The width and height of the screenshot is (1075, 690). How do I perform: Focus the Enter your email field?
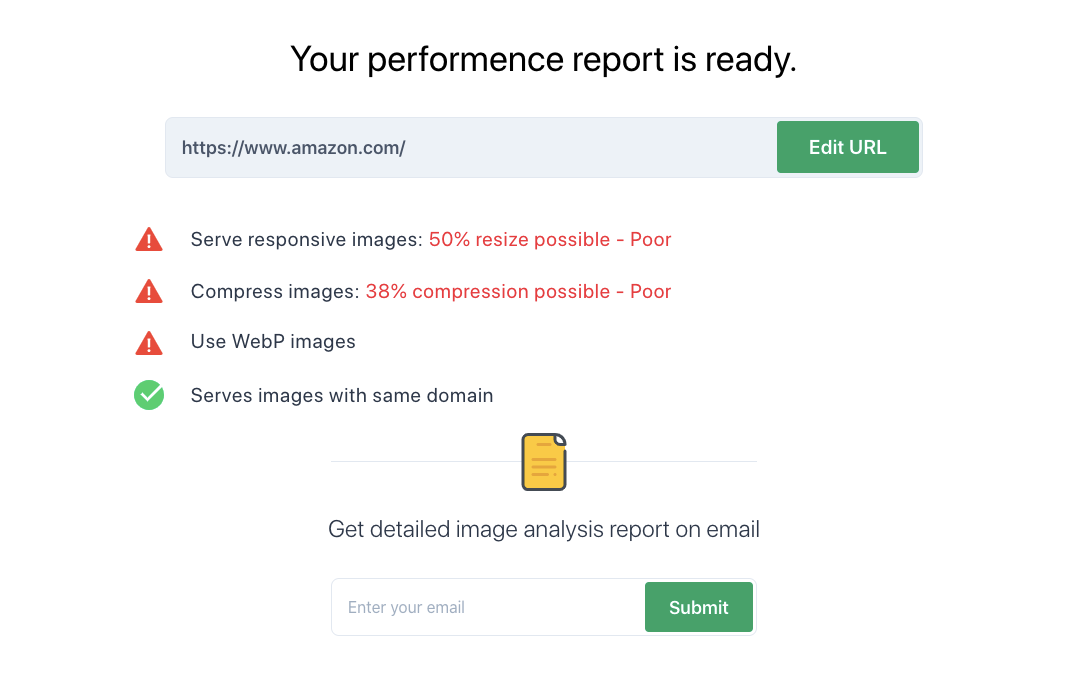pyautogui.click(x=488, y=607)
